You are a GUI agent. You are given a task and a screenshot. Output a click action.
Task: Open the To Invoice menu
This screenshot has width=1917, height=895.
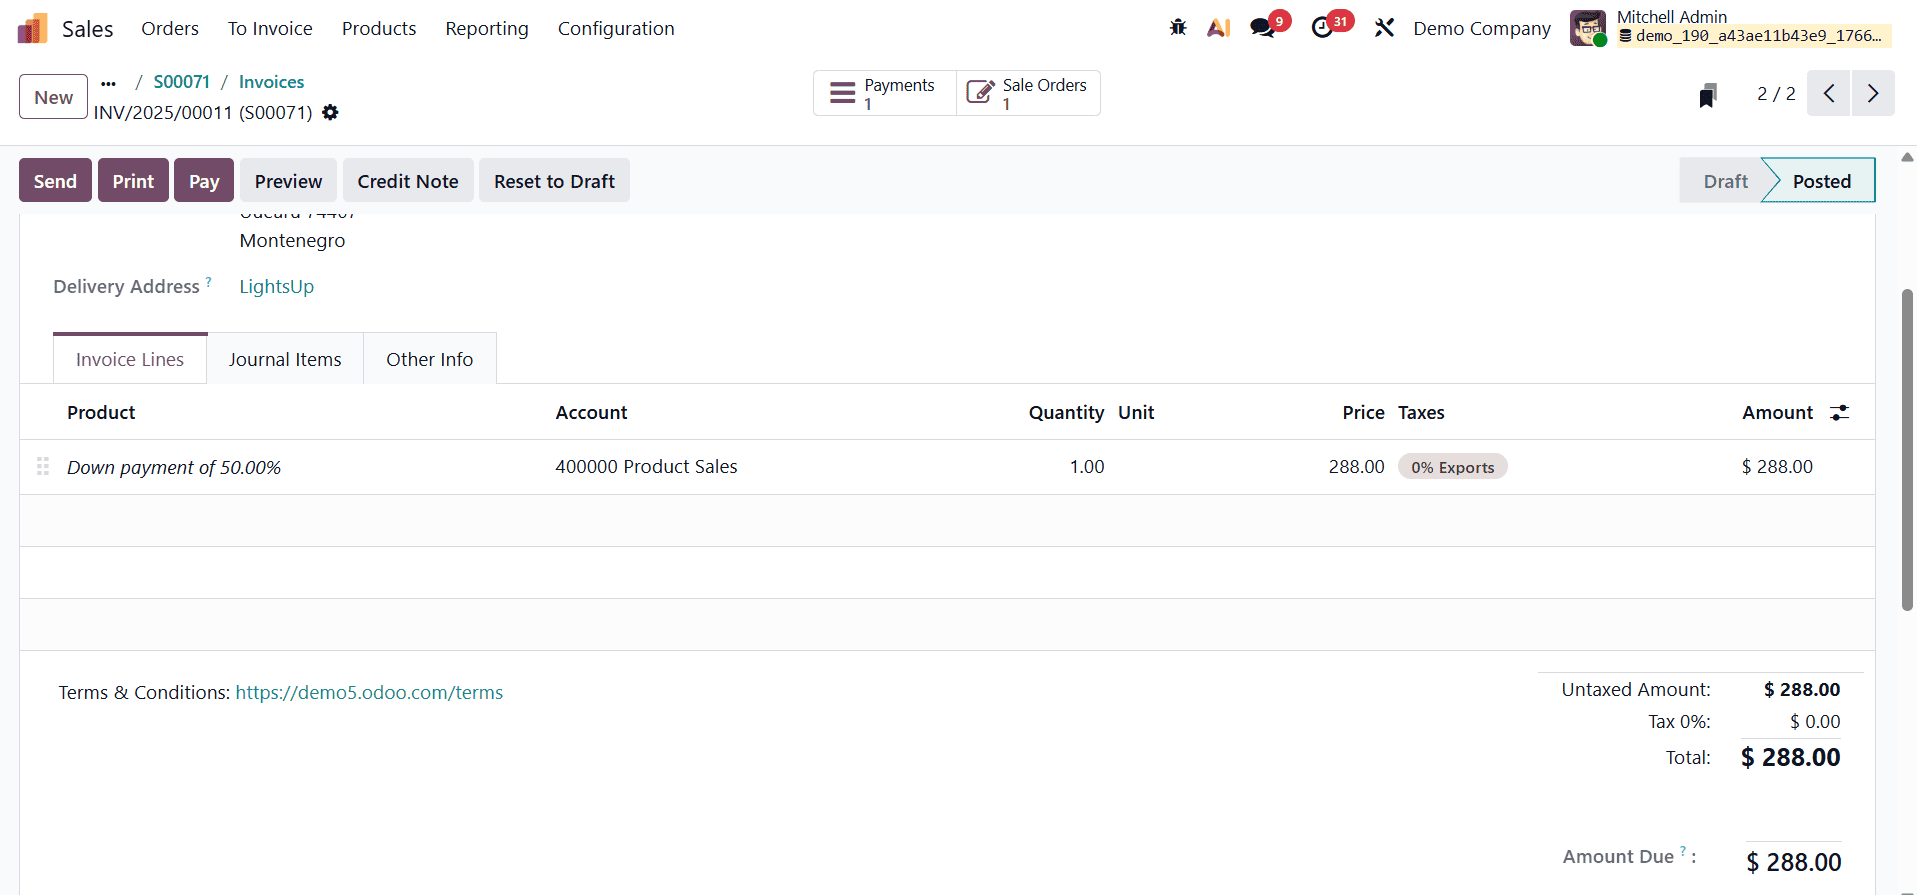(x=270, y=28)
